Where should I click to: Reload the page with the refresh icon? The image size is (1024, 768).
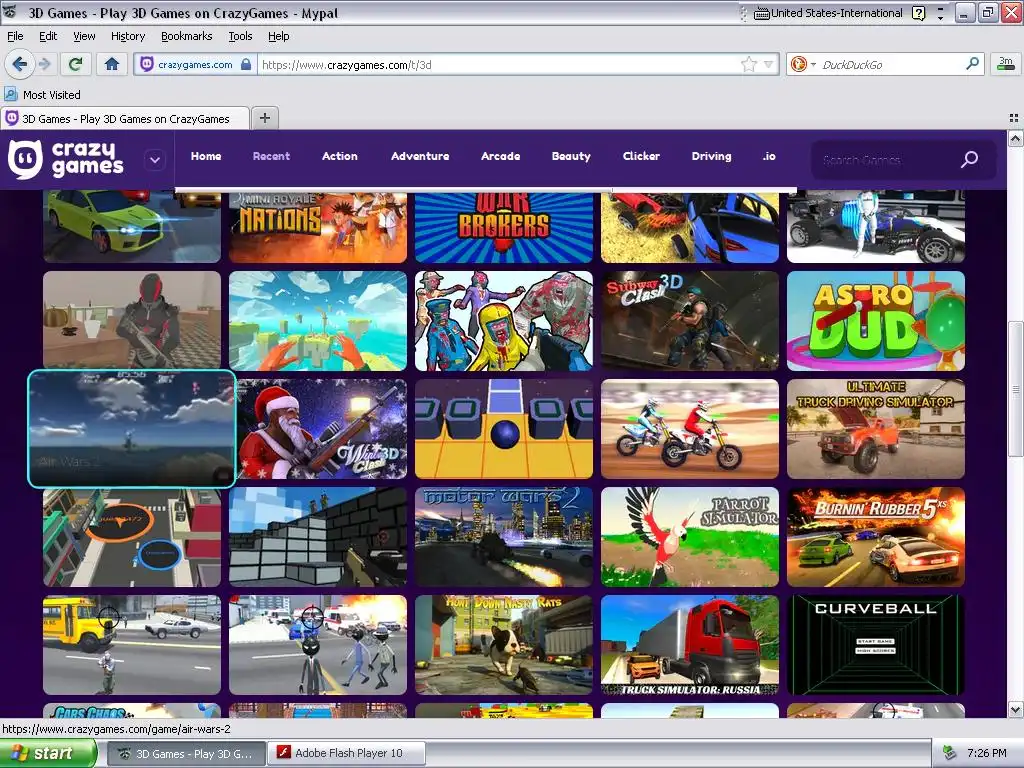(76, 64)
